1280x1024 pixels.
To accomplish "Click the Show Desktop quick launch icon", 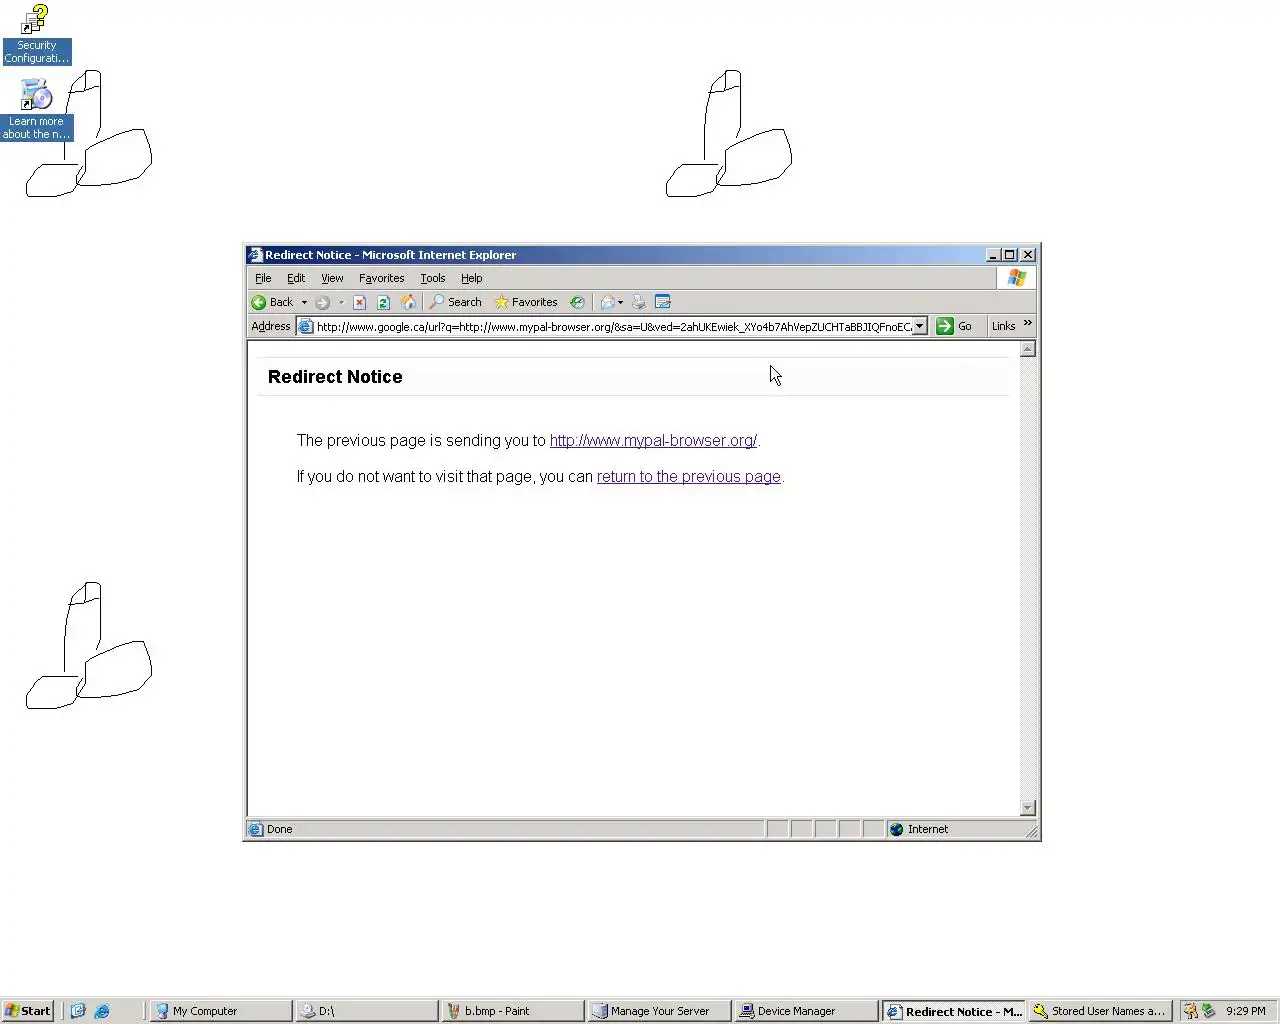I will tap(78, 1011).
